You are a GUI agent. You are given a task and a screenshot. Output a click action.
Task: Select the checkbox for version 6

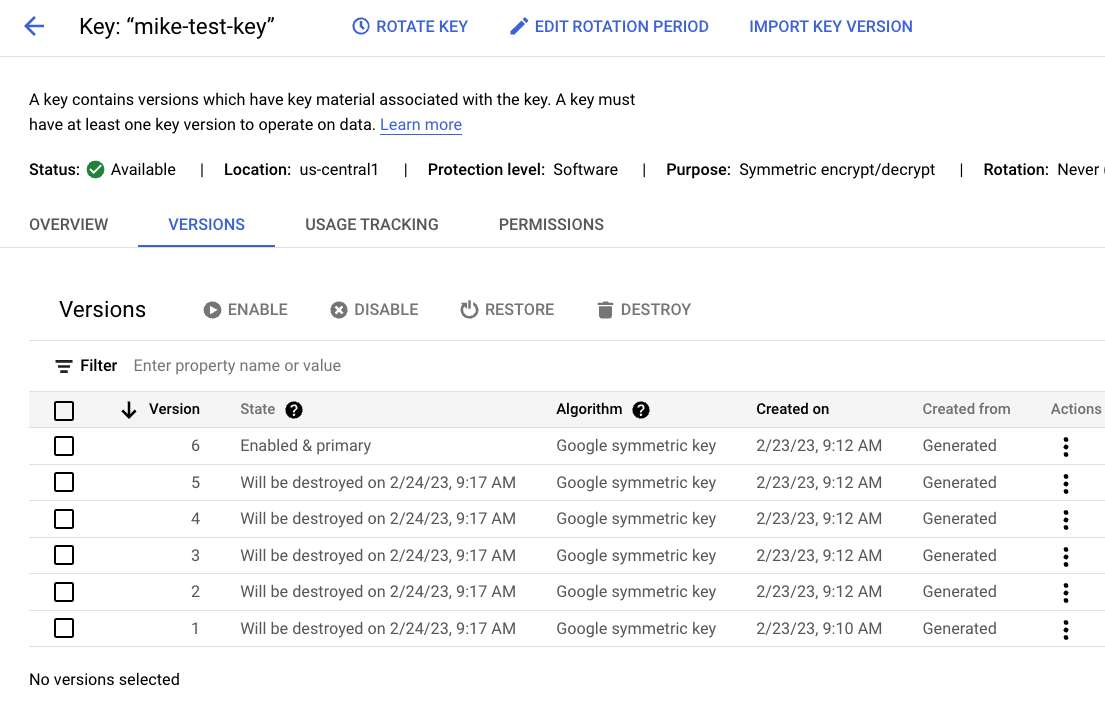click(64, 445)
